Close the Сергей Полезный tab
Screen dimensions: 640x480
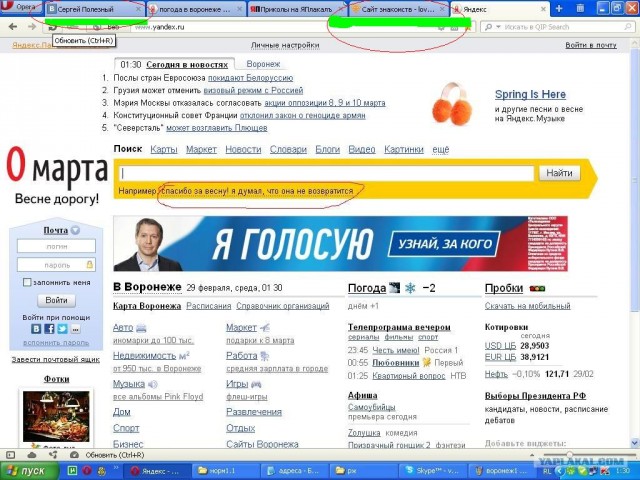[139, 9]
